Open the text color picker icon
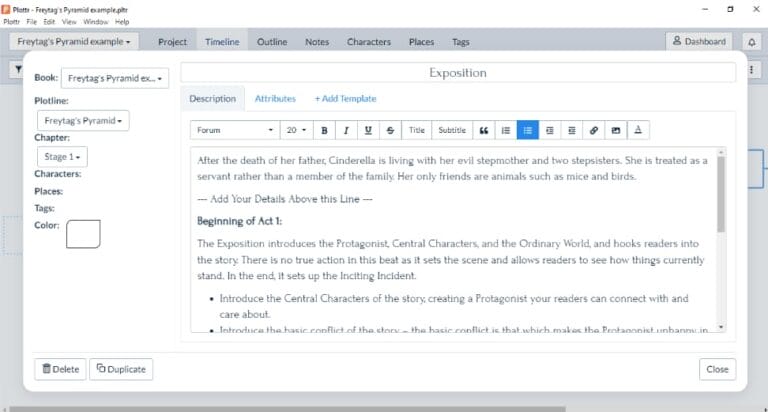This screenshot has width=768, height=412. coord(638,130)
